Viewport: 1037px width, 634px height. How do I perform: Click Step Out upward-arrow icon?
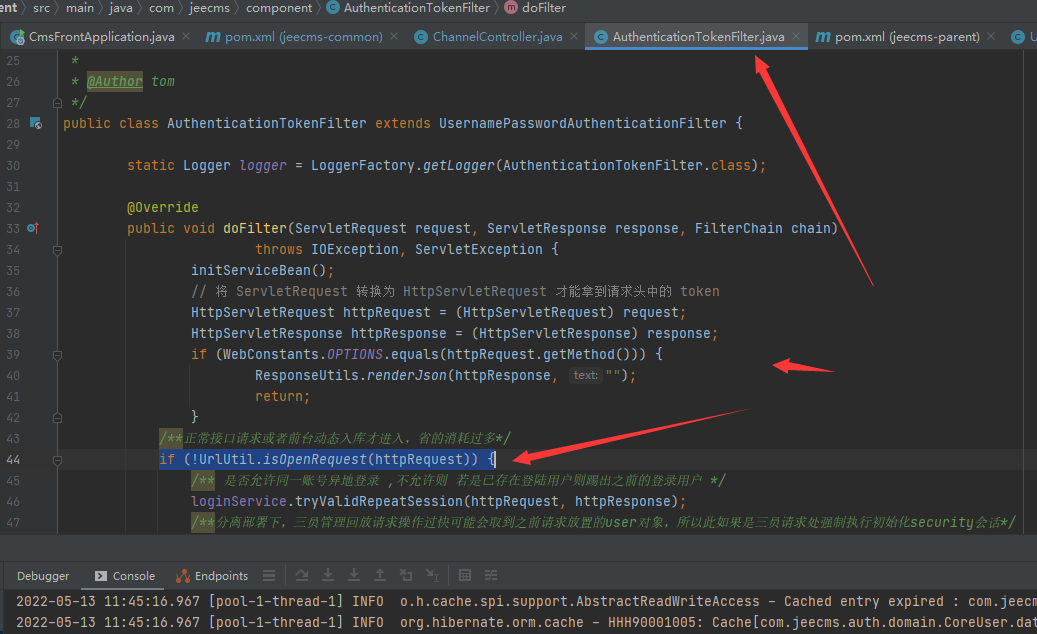380,575
